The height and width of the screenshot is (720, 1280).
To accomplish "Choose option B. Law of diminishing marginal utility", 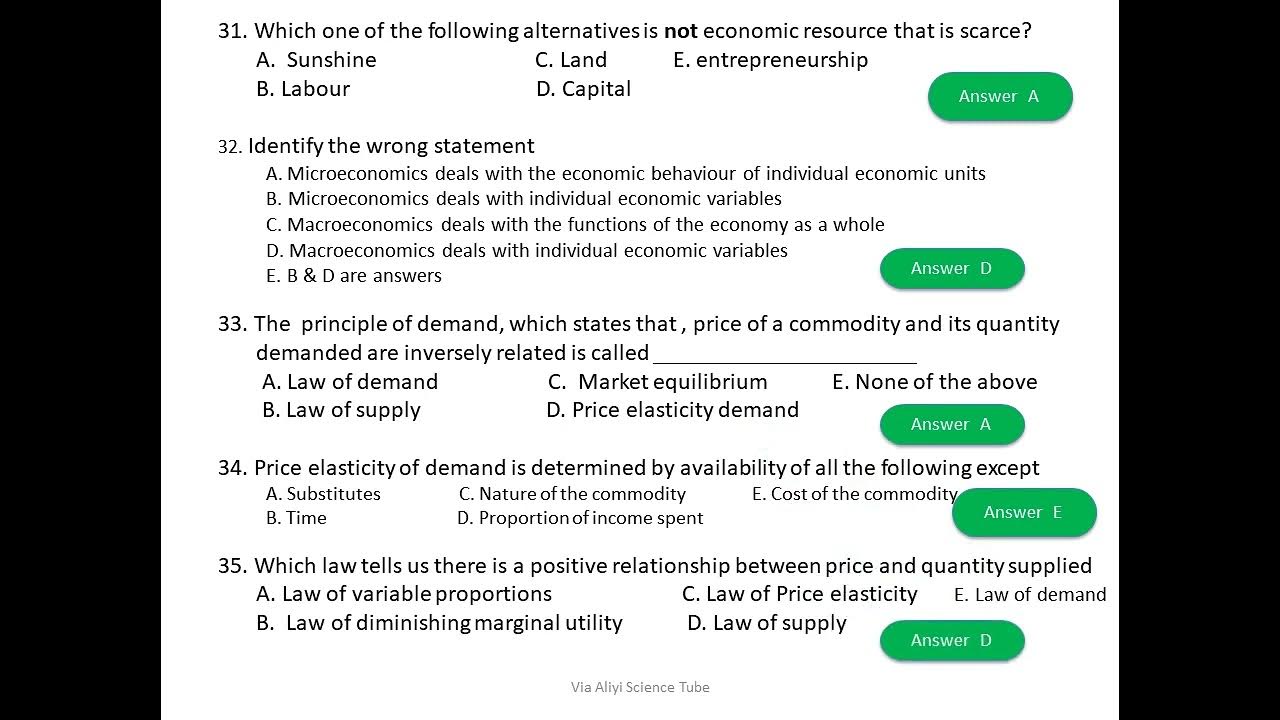I will pos(439,623).
